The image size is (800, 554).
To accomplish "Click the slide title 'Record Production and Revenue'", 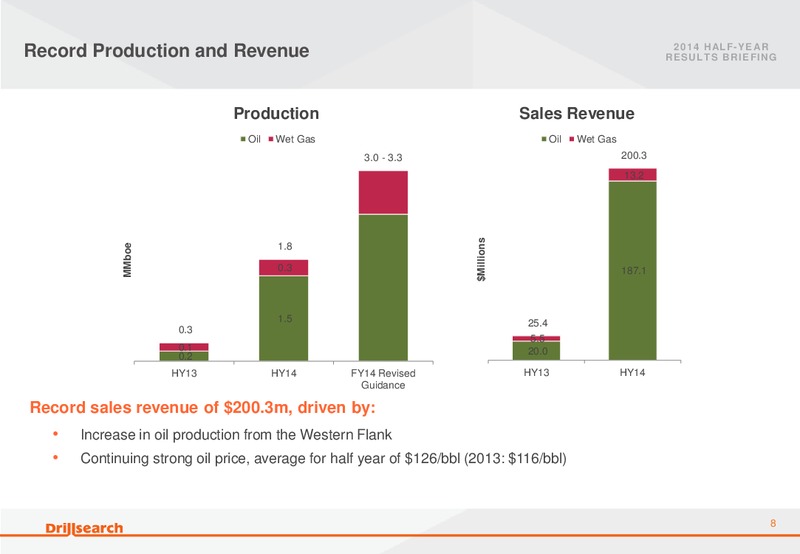I will [x=166, y=51].
